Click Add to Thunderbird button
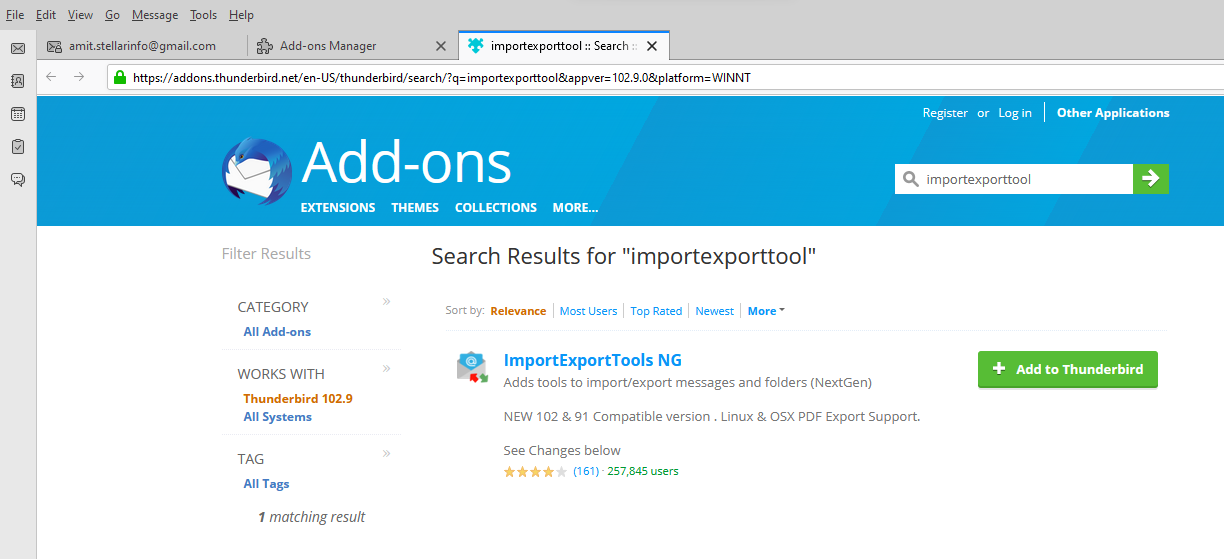Screen dimensions: 1224x559 click(1067, 369)
